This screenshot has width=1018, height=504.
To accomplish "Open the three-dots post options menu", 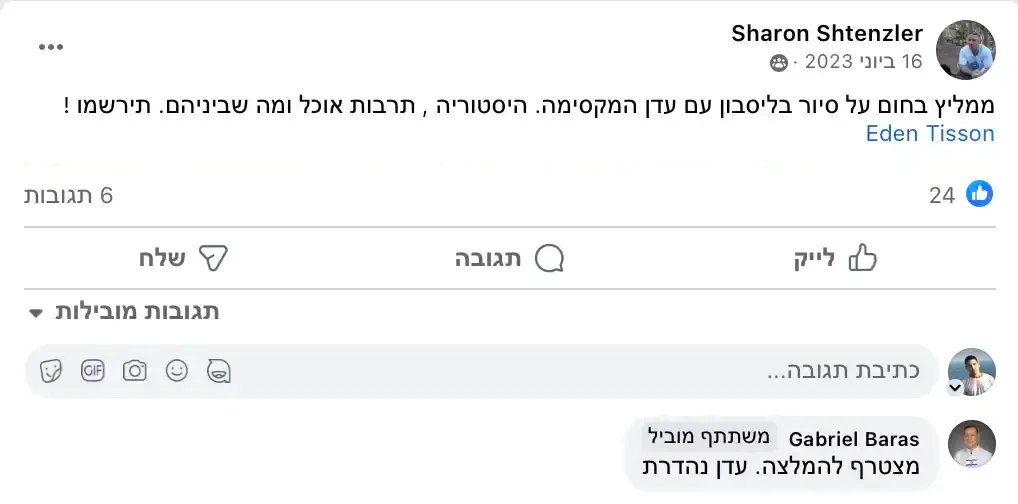I will pyautogui.click(x=50, y=48).
